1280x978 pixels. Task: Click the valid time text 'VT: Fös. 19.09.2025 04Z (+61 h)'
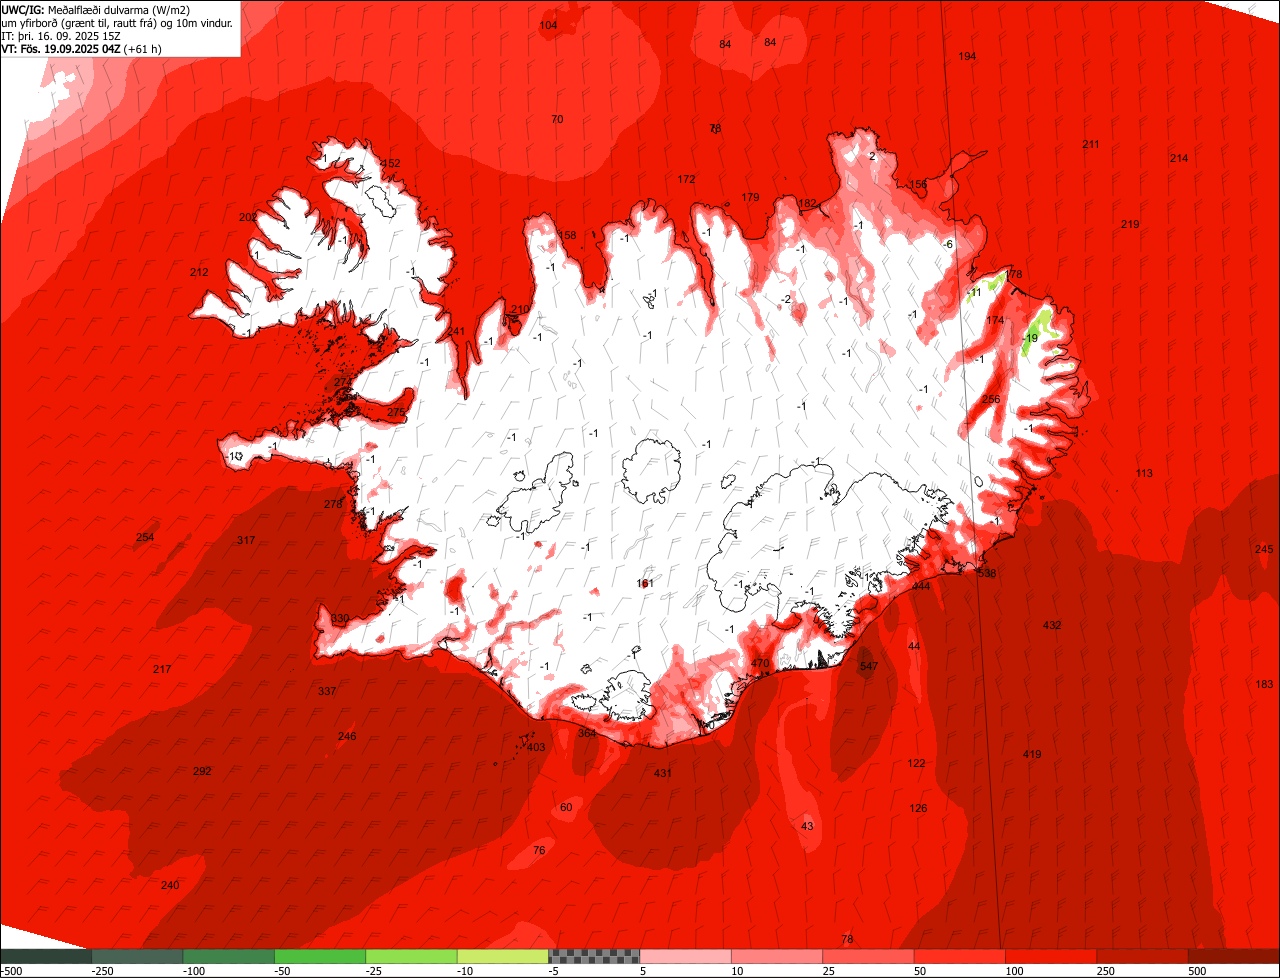(82, 48)
